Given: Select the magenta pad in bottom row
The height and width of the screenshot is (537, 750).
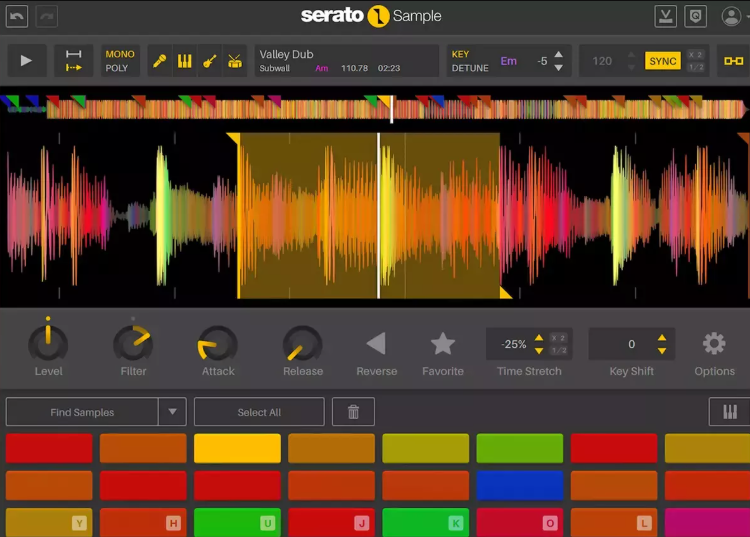Looking at the screenshot, I should tap(707, 522).
